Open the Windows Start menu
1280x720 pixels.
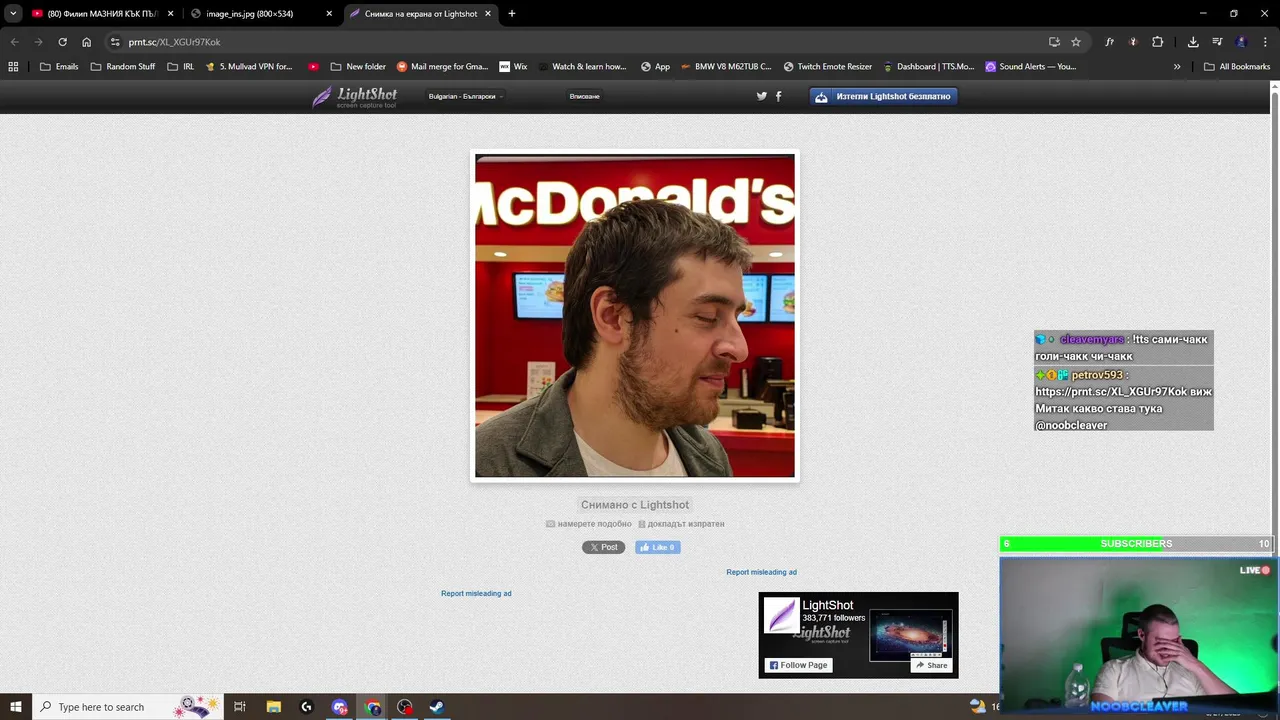pos(15,707)
